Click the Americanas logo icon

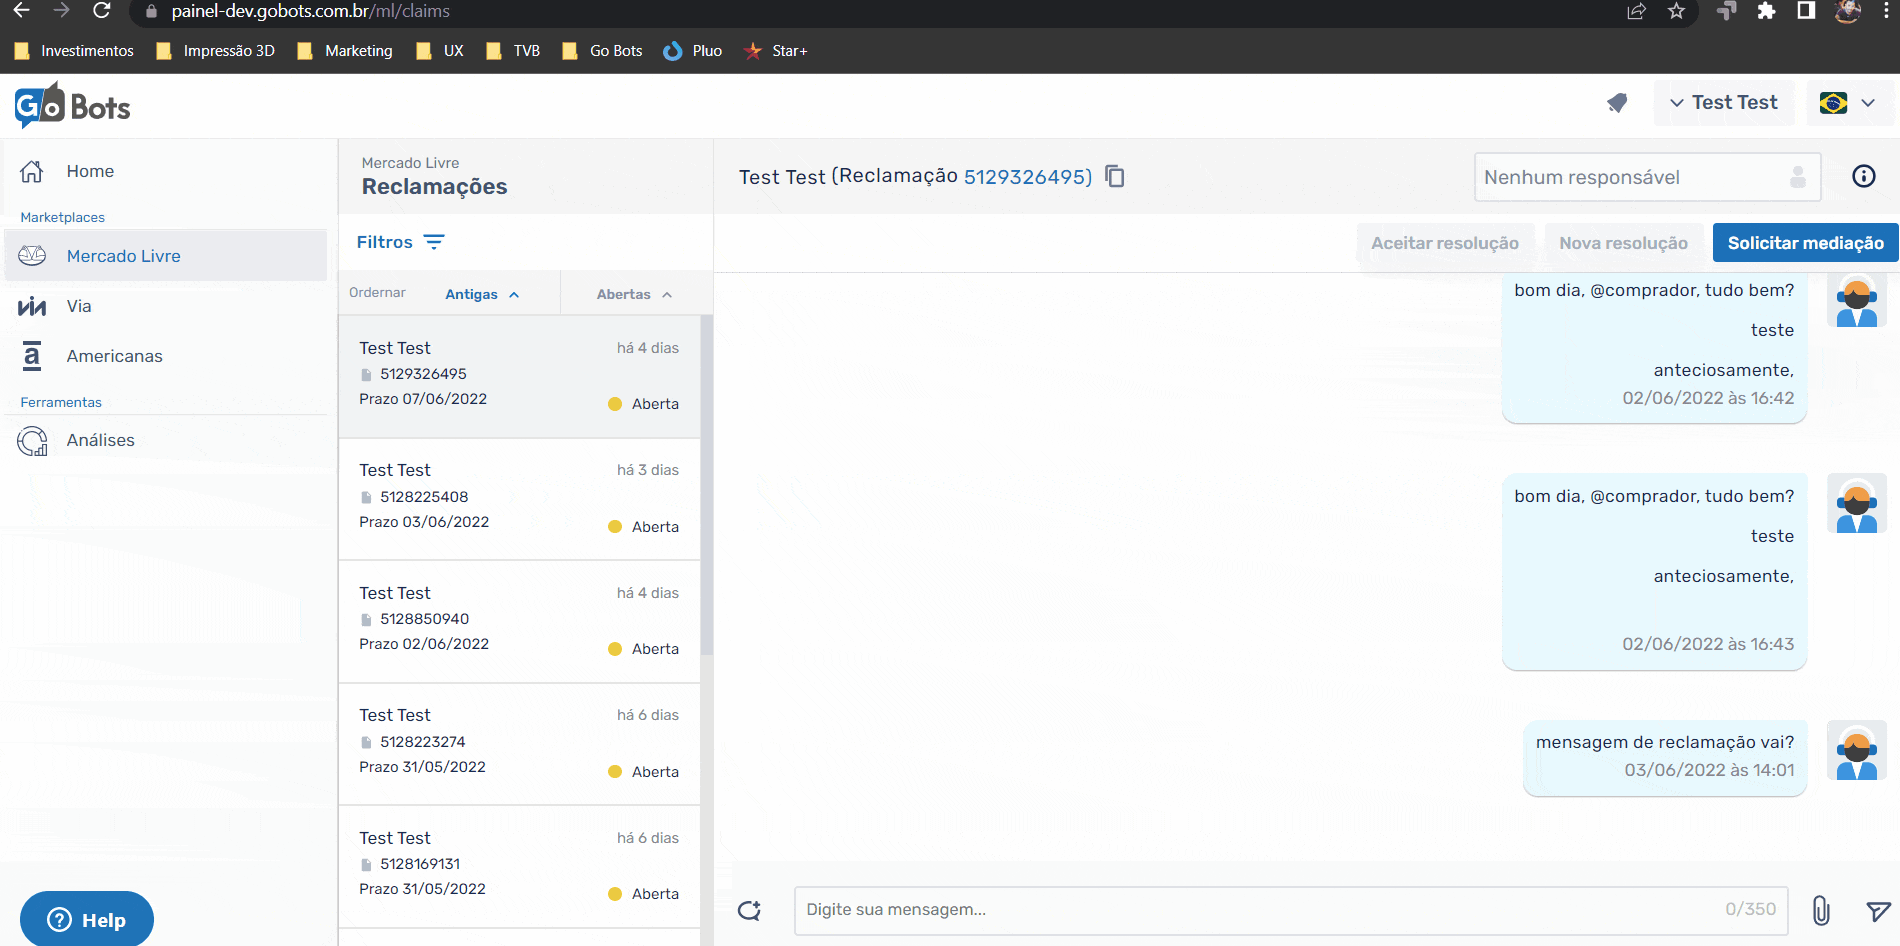tap(32, 356)
